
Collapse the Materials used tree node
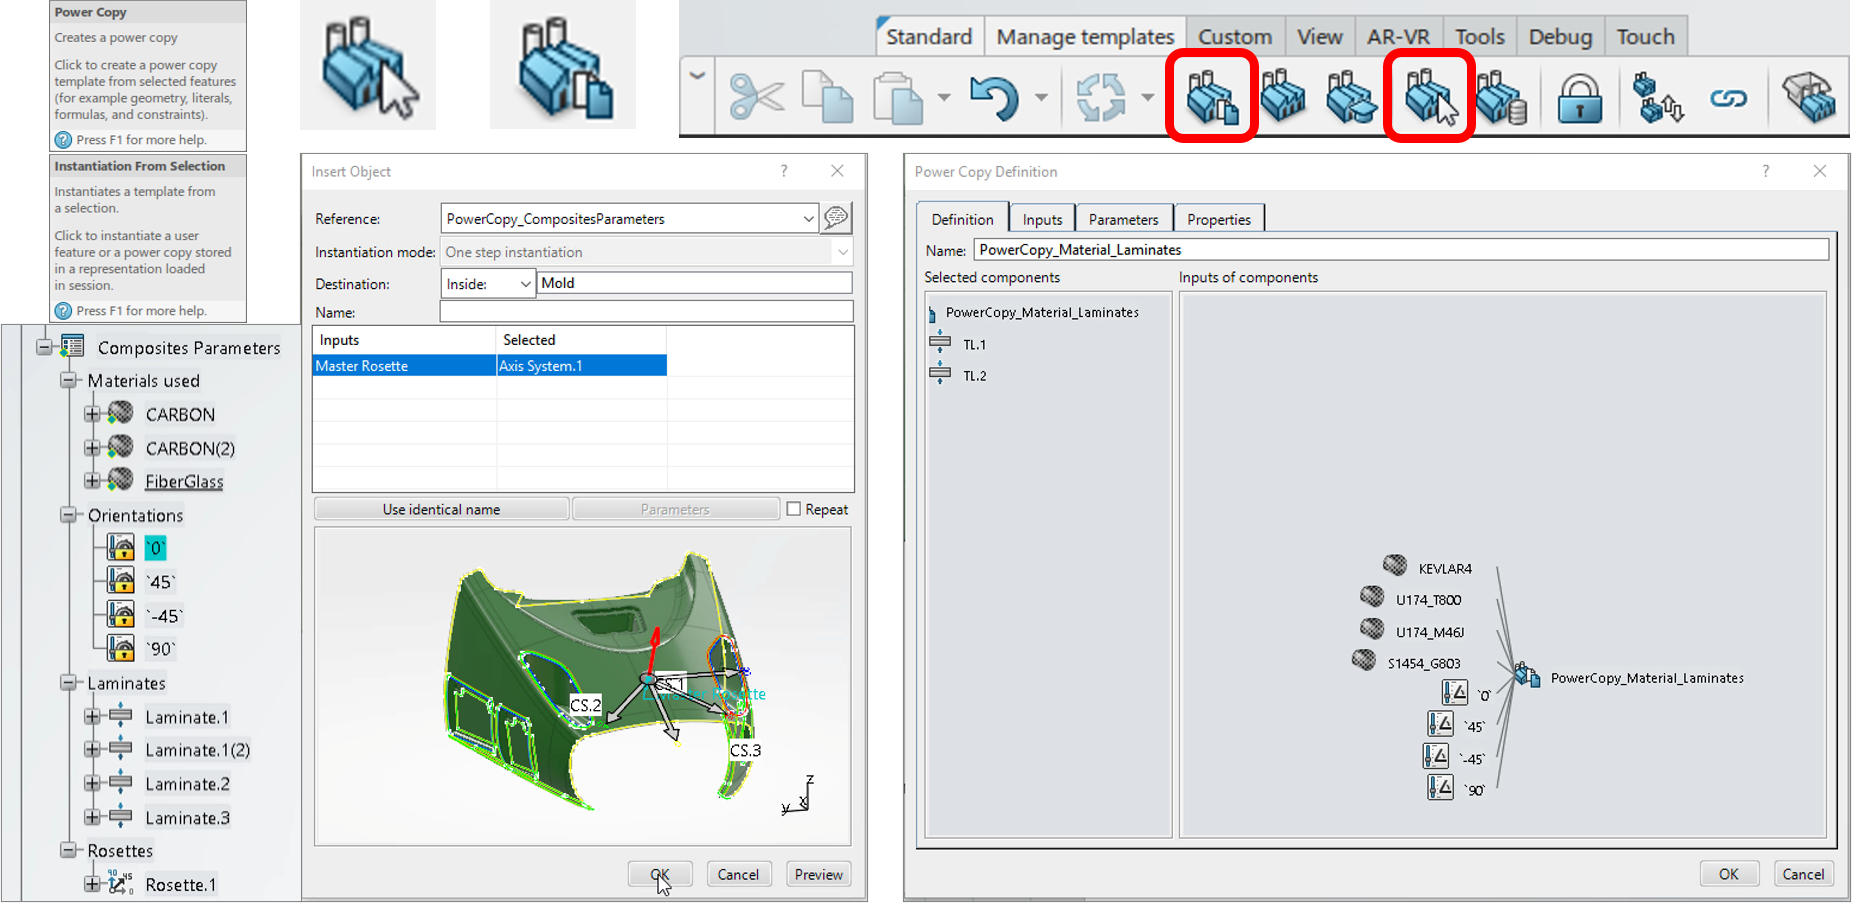point(69,381)
